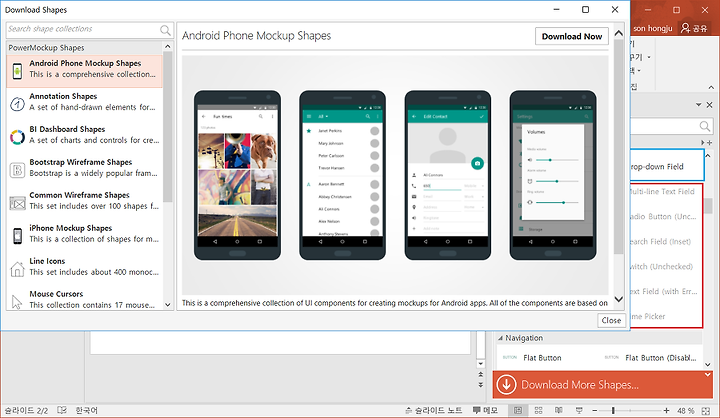This screenshot has width=720, height=418.
Task: Select Drop-down Field shape in panel
Action: [666, 166]
